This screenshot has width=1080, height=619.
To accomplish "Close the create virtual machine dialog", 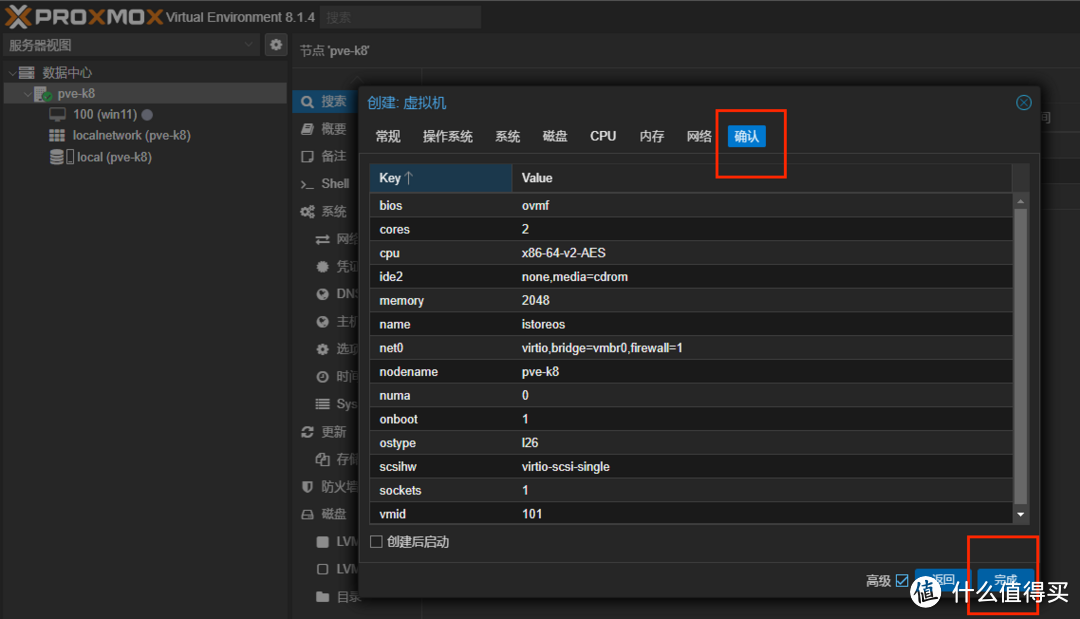I will 1024,103.
